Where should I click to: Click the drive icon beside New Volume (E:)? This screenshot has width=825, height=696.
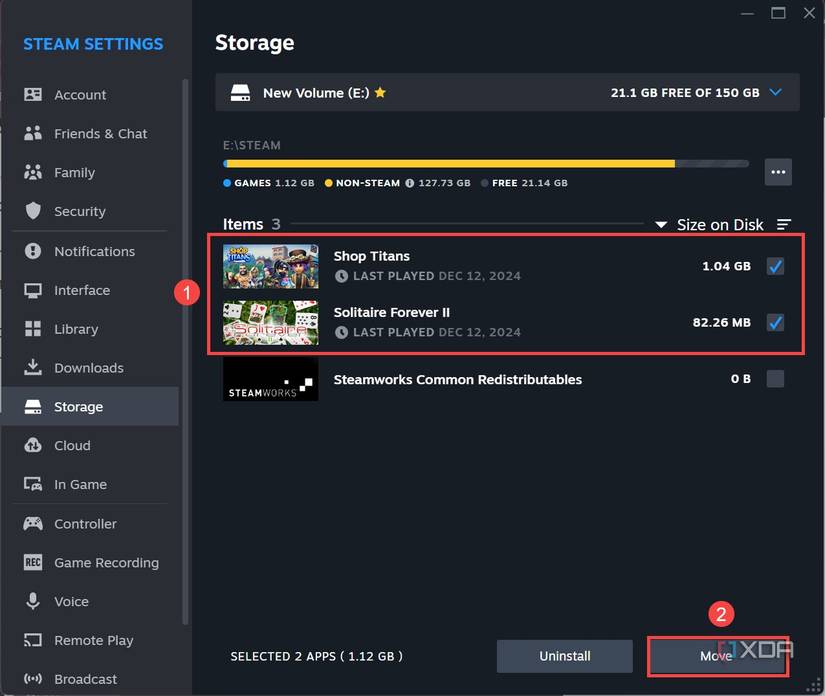tap(240, 93)
